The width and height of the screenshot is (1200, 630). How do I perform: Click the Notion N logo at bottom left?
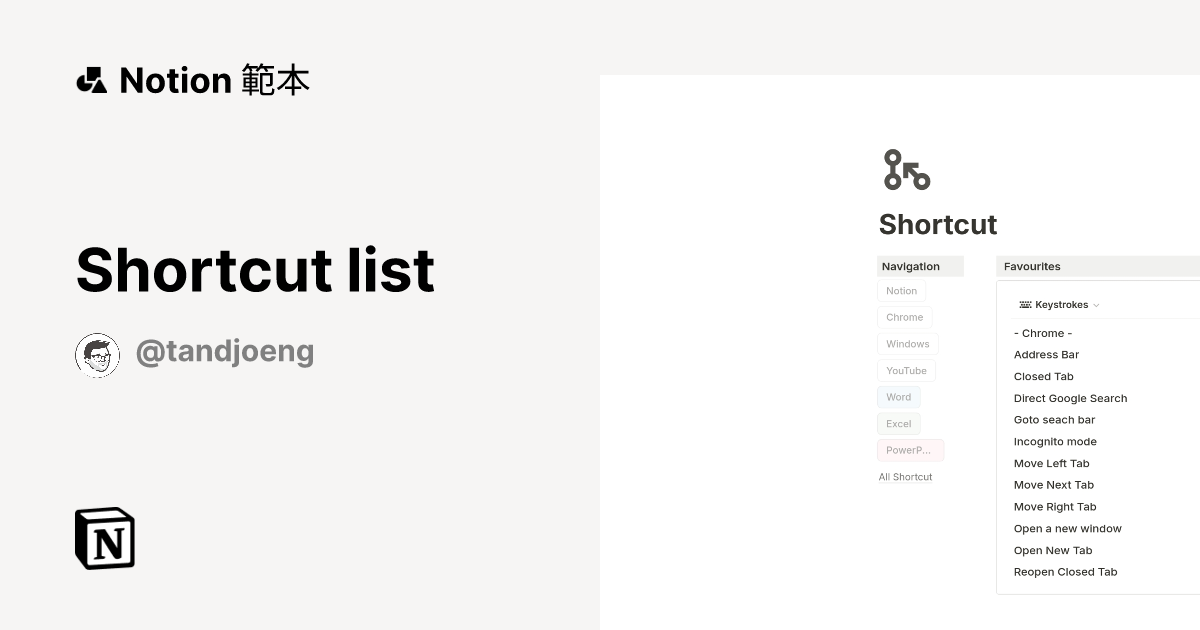(104, 538)
